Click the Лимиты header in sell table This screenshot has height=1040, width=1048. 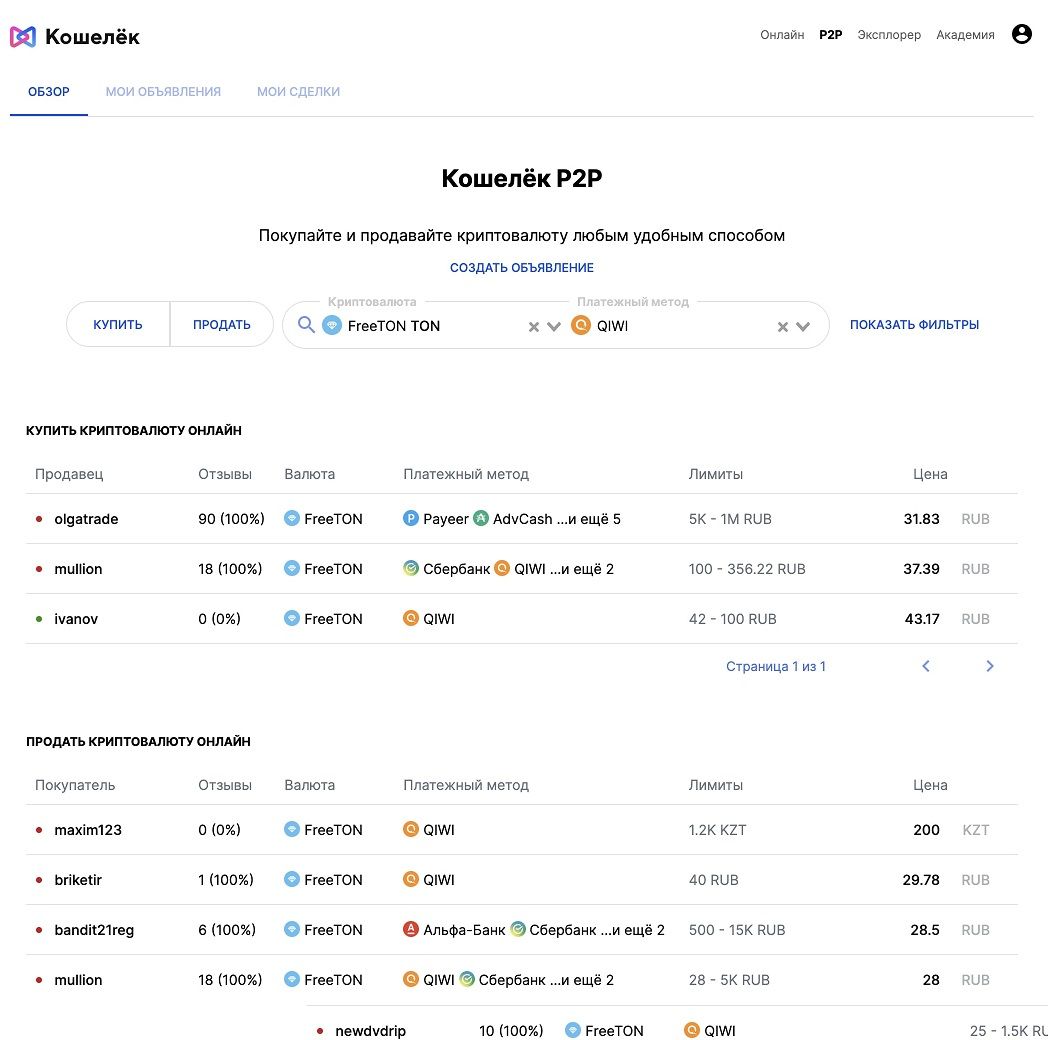pos(716,785)
